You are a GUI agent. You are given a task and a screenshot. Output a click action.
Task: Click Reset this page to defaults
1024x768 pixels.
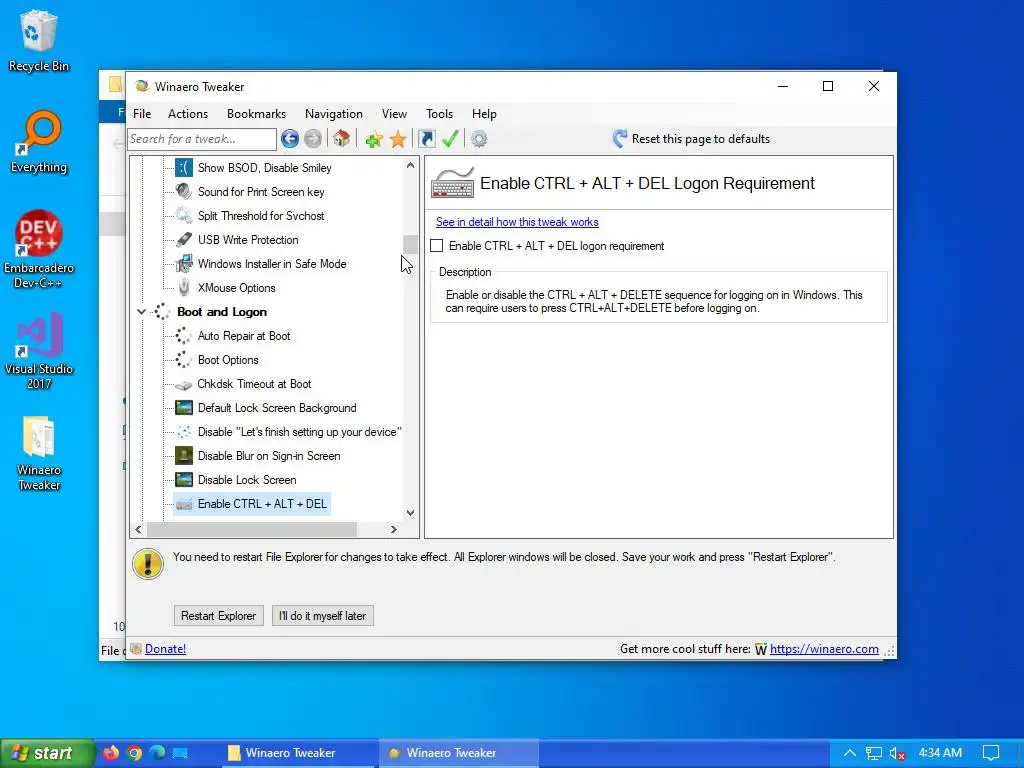[x=692, y=138]
